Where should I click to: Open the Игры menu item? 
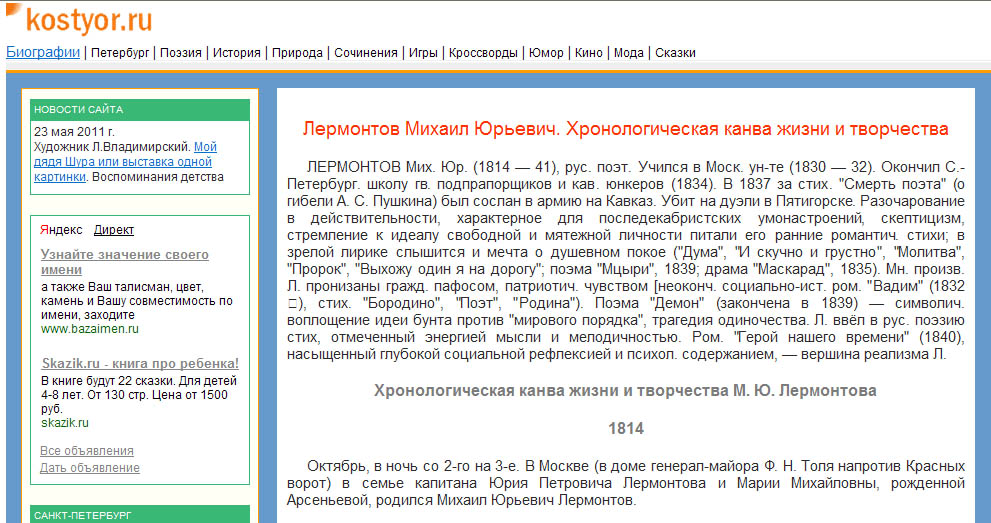[423, 53]
